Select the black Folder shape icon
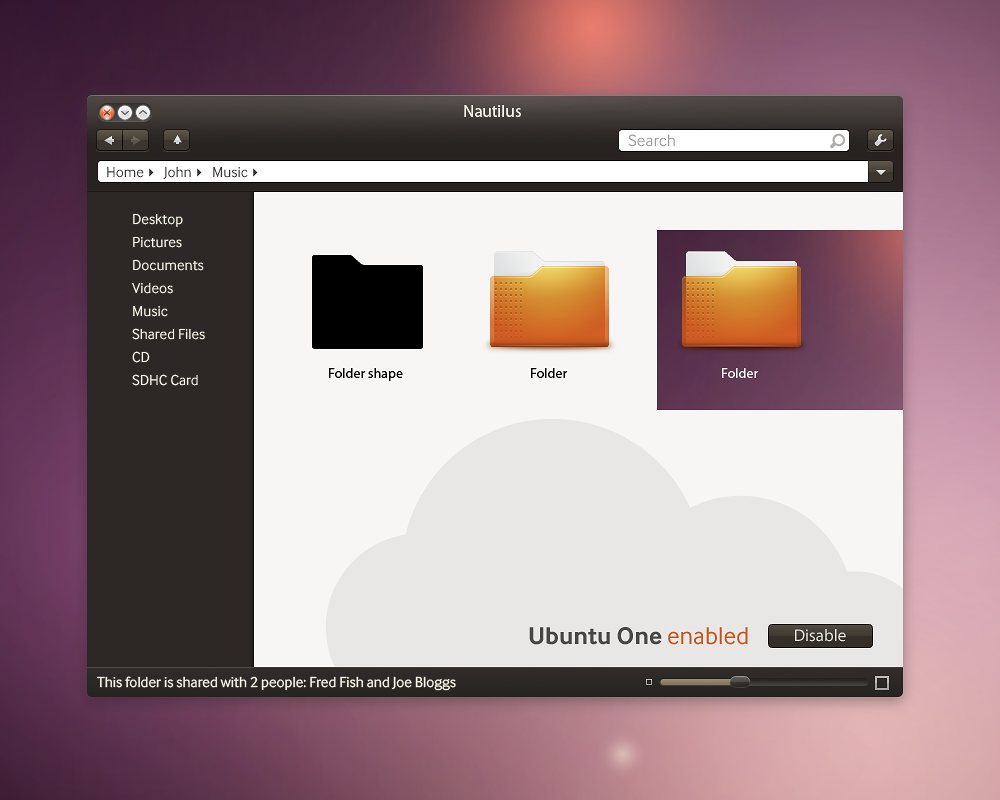Screen dimensions: 1000x800 [367, 302]
